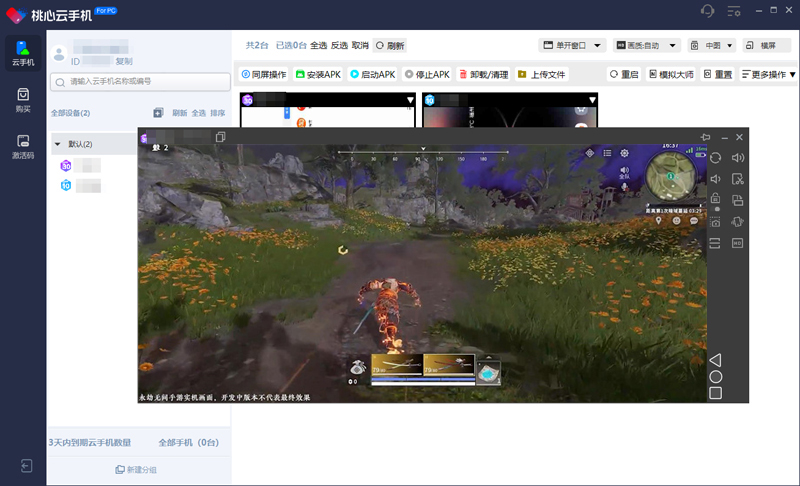
Task: Click 全选 in the top toolbar
Action: [x=318, y=45]
